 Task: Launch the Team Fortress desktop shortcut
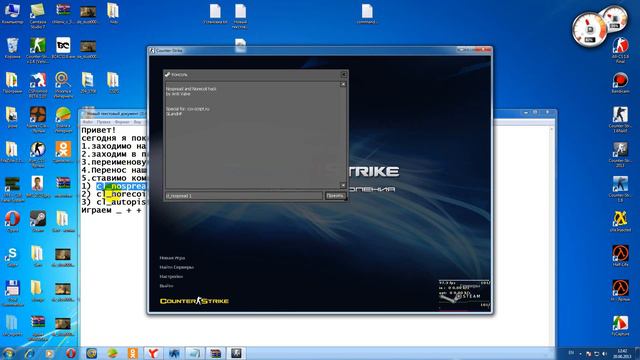[38, 119]
